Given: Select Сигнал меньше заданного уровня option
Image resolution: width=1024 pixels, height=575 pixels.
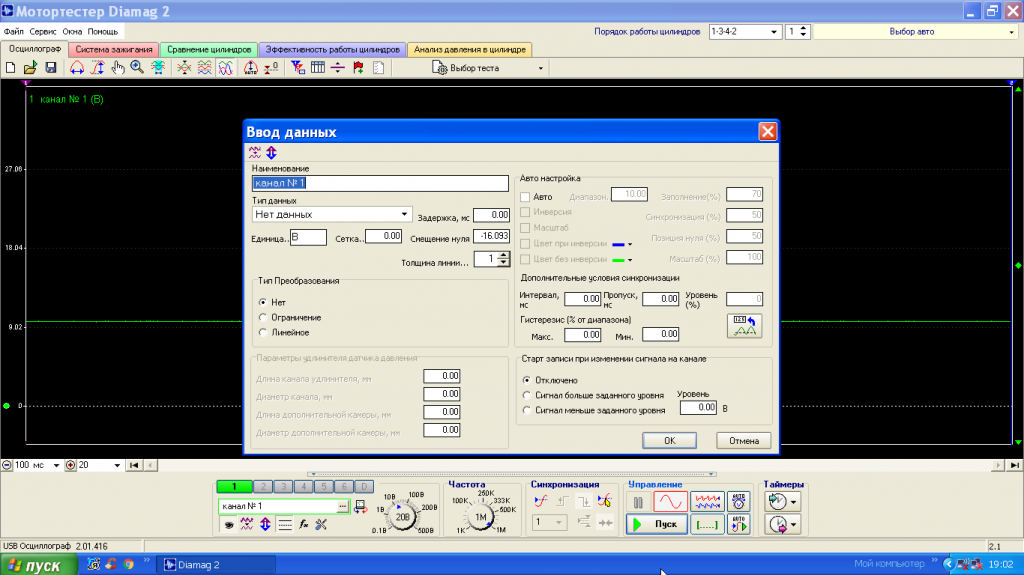Looking at the screenshot, I should [x=526, y=410].
